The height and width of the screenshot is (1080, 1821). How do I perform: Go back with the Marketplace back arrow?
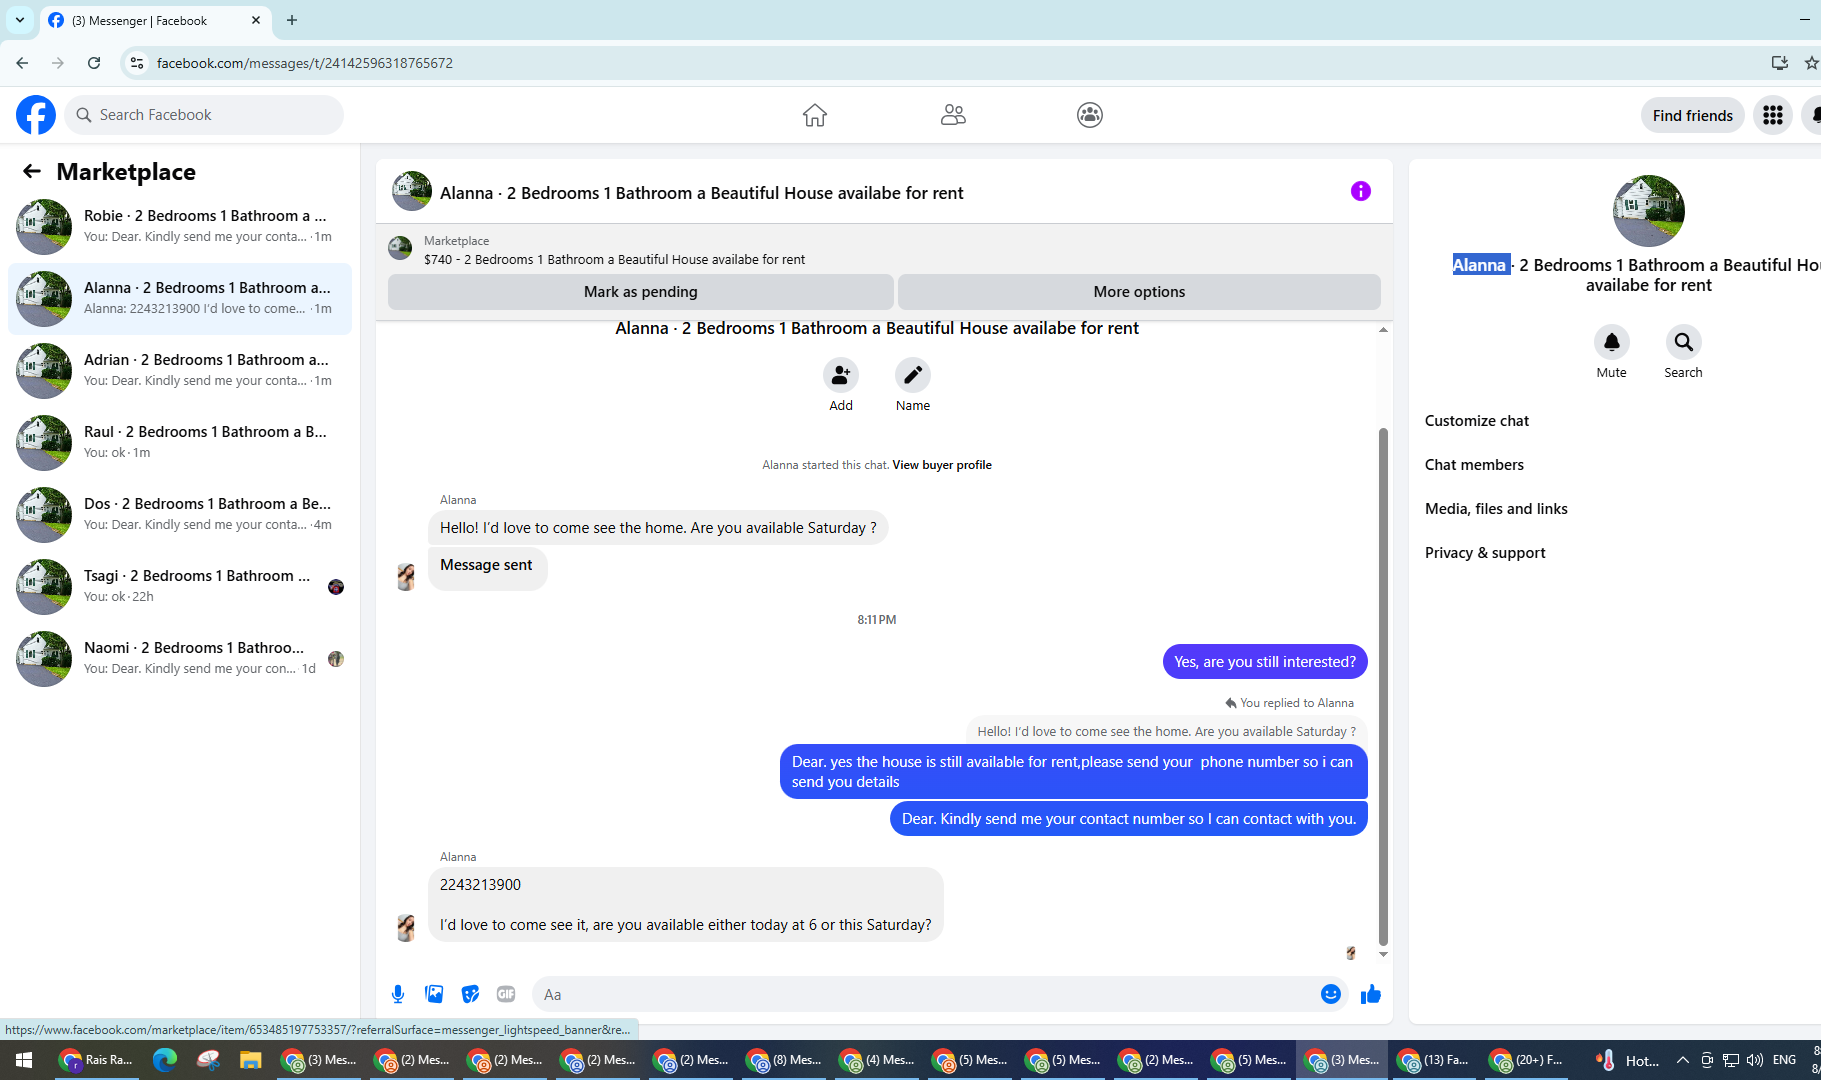pyautogui.click(x=32, y=171)
